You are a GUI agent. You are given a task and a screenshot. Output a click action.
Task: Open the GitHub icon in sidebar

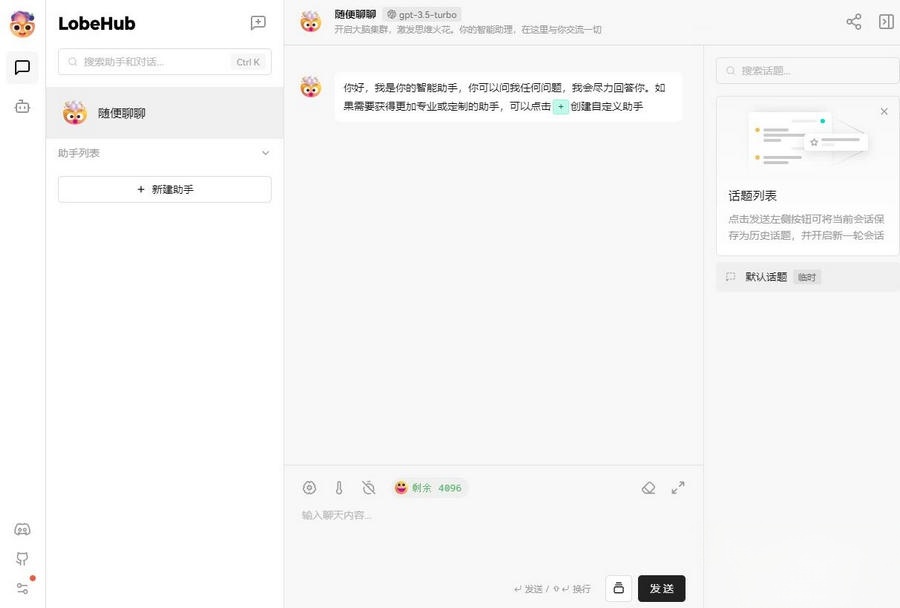22,559
